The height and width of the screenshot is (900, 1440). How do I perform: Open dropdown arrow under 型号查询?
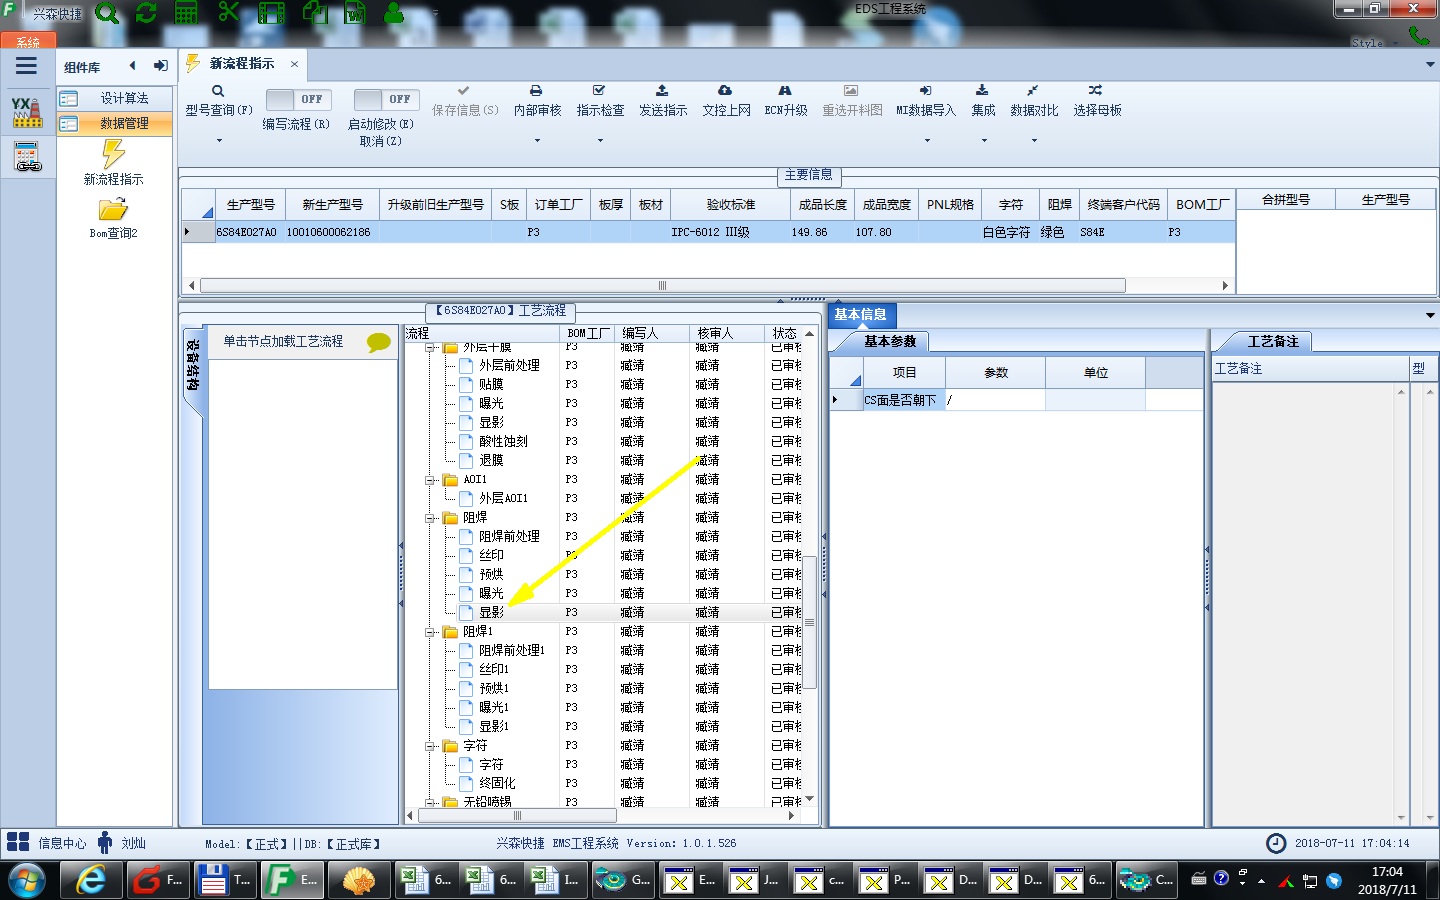point(219,140)
